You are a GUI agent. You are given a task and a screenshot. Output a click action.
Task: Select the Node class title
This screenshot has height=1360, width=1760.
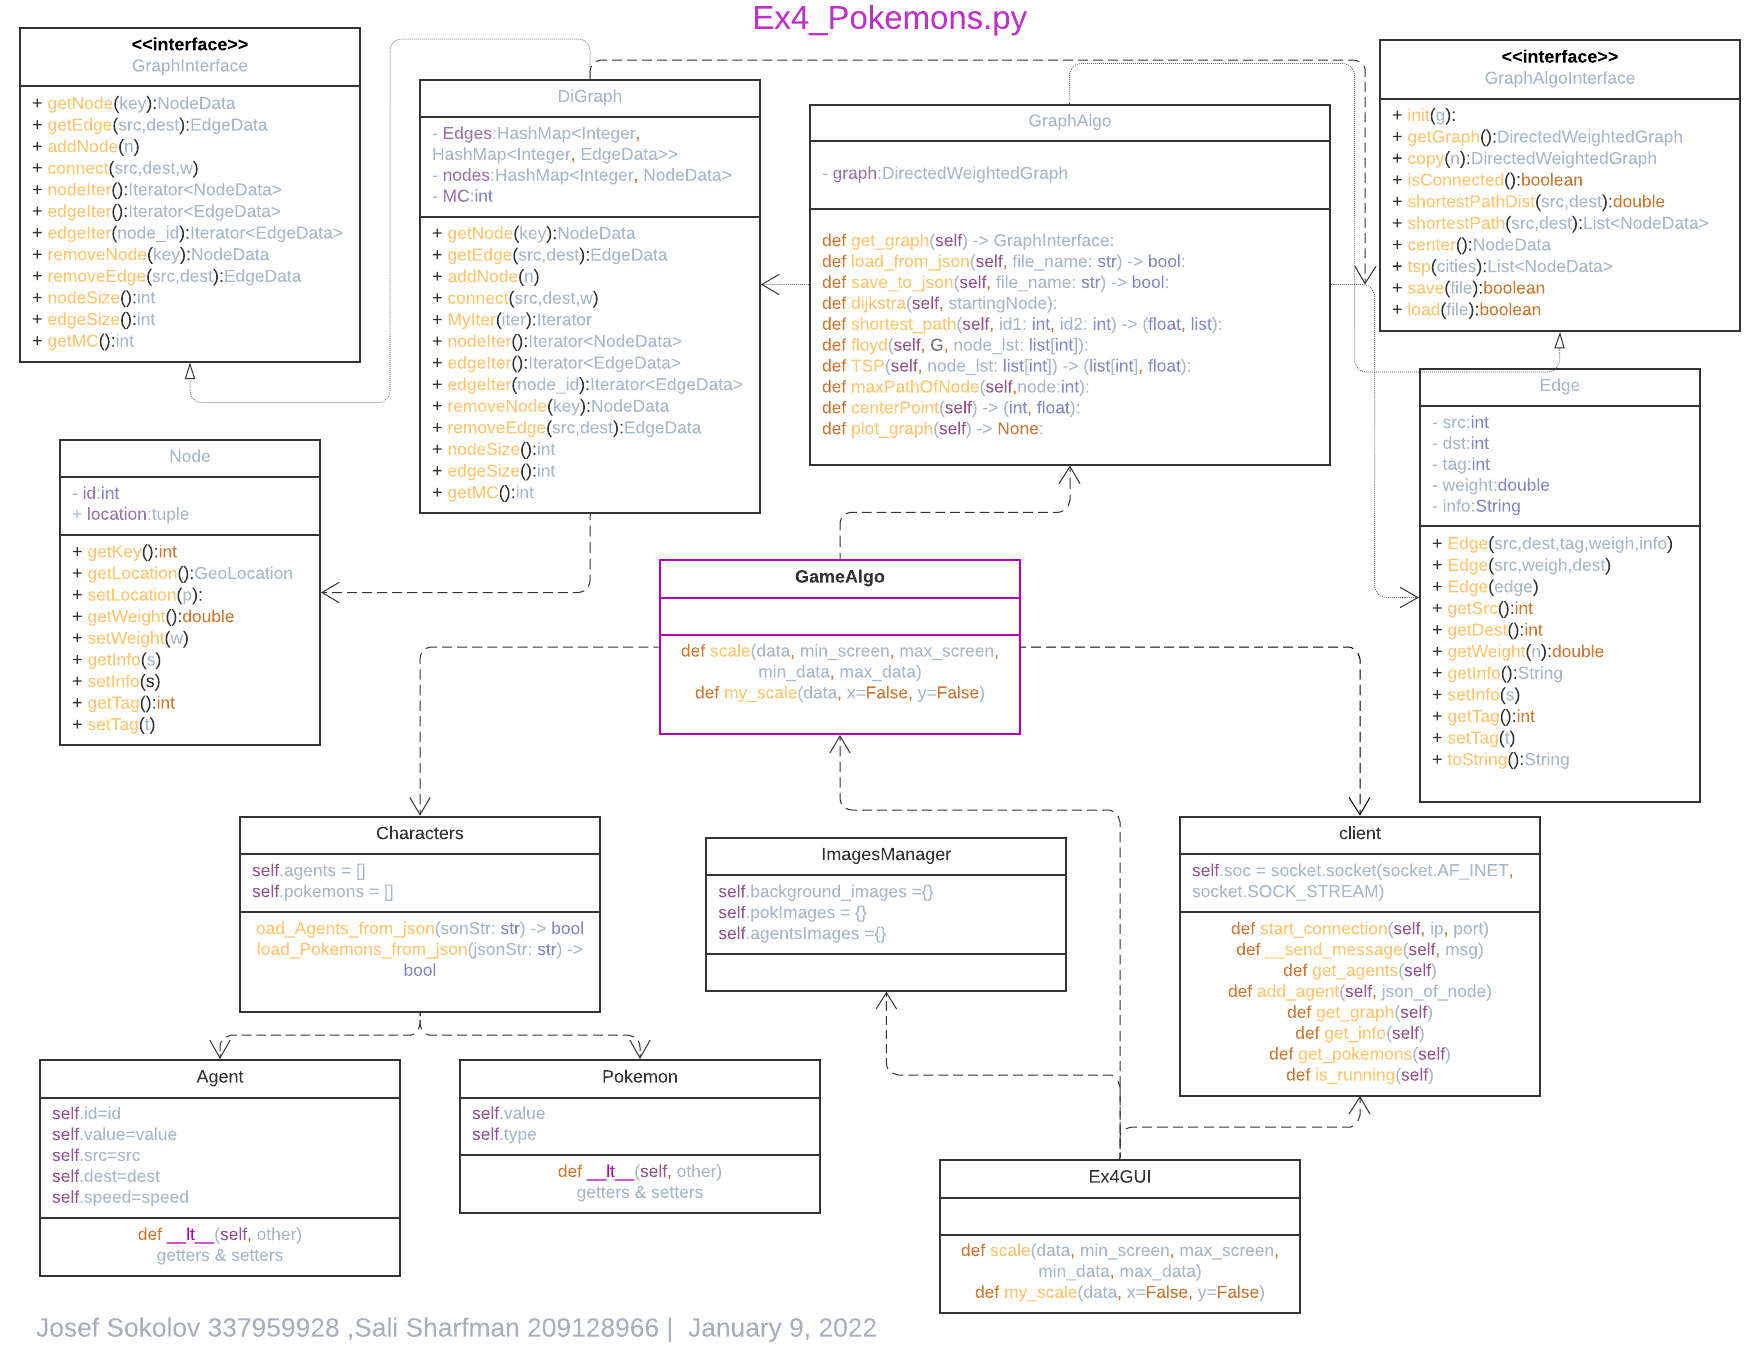tap(189, 456)
